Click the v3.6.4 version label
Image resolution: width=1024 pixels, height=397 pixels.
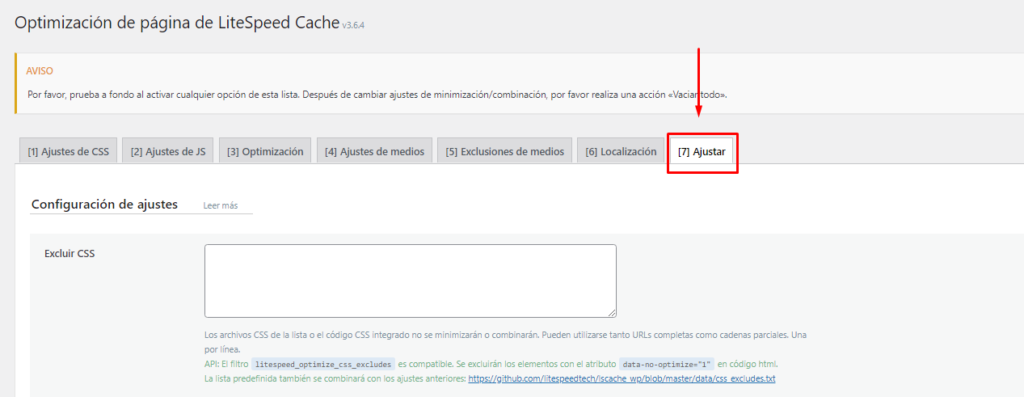(x=353, y=26)
